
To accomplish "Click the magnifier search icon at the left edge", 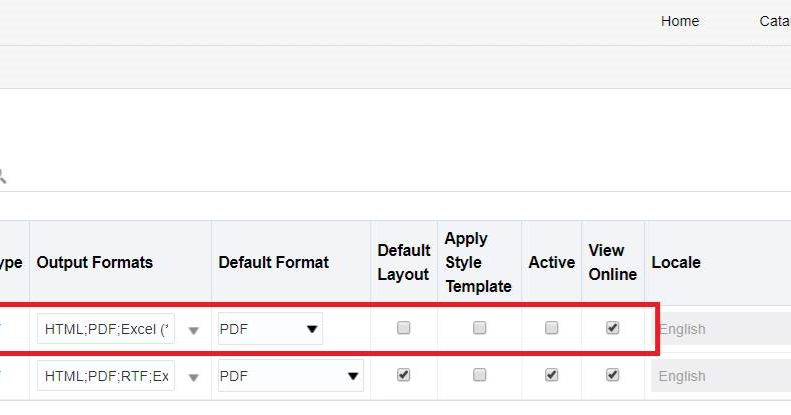I will click(x=3, y=176).
